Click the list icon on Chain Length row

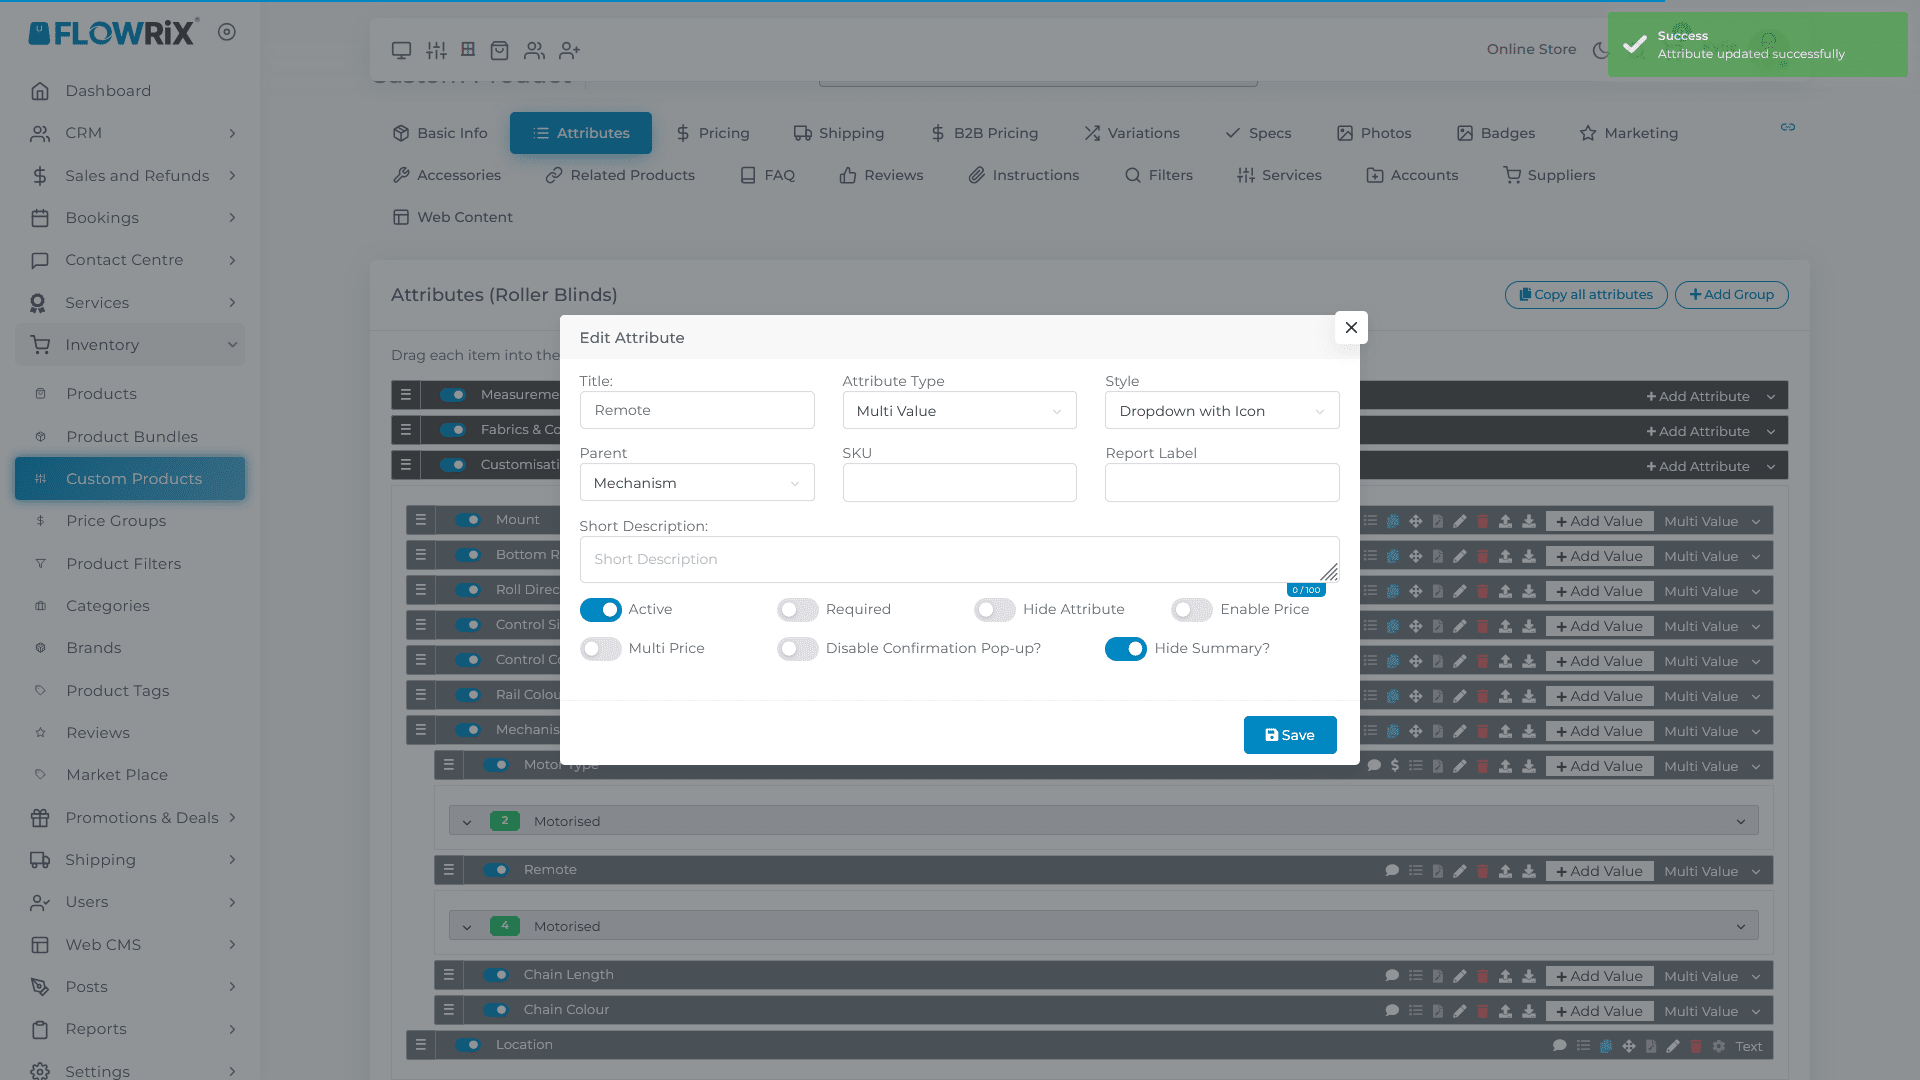pyautogui.click(x=1415, y=976)
